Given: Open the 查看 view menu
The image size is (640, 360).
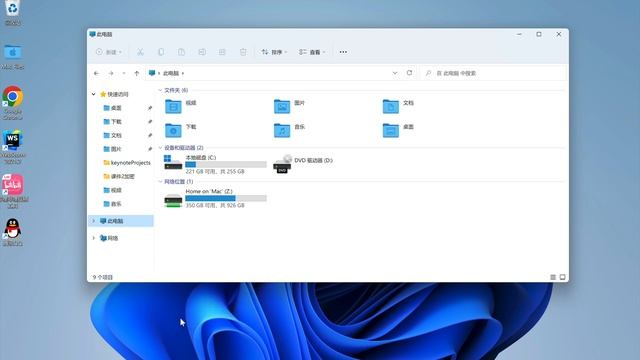Looking at the screenshot, I should tap(312, 52).
